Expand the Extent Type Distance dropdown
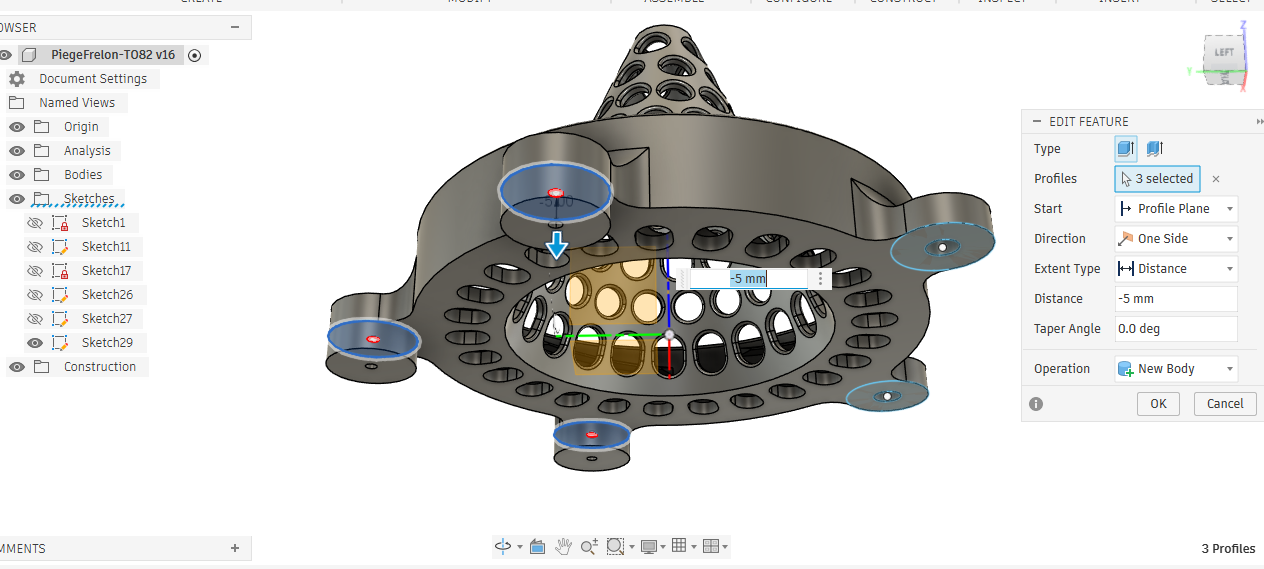Viewport: 1264px width, 569px height. tap(1176, 269)
